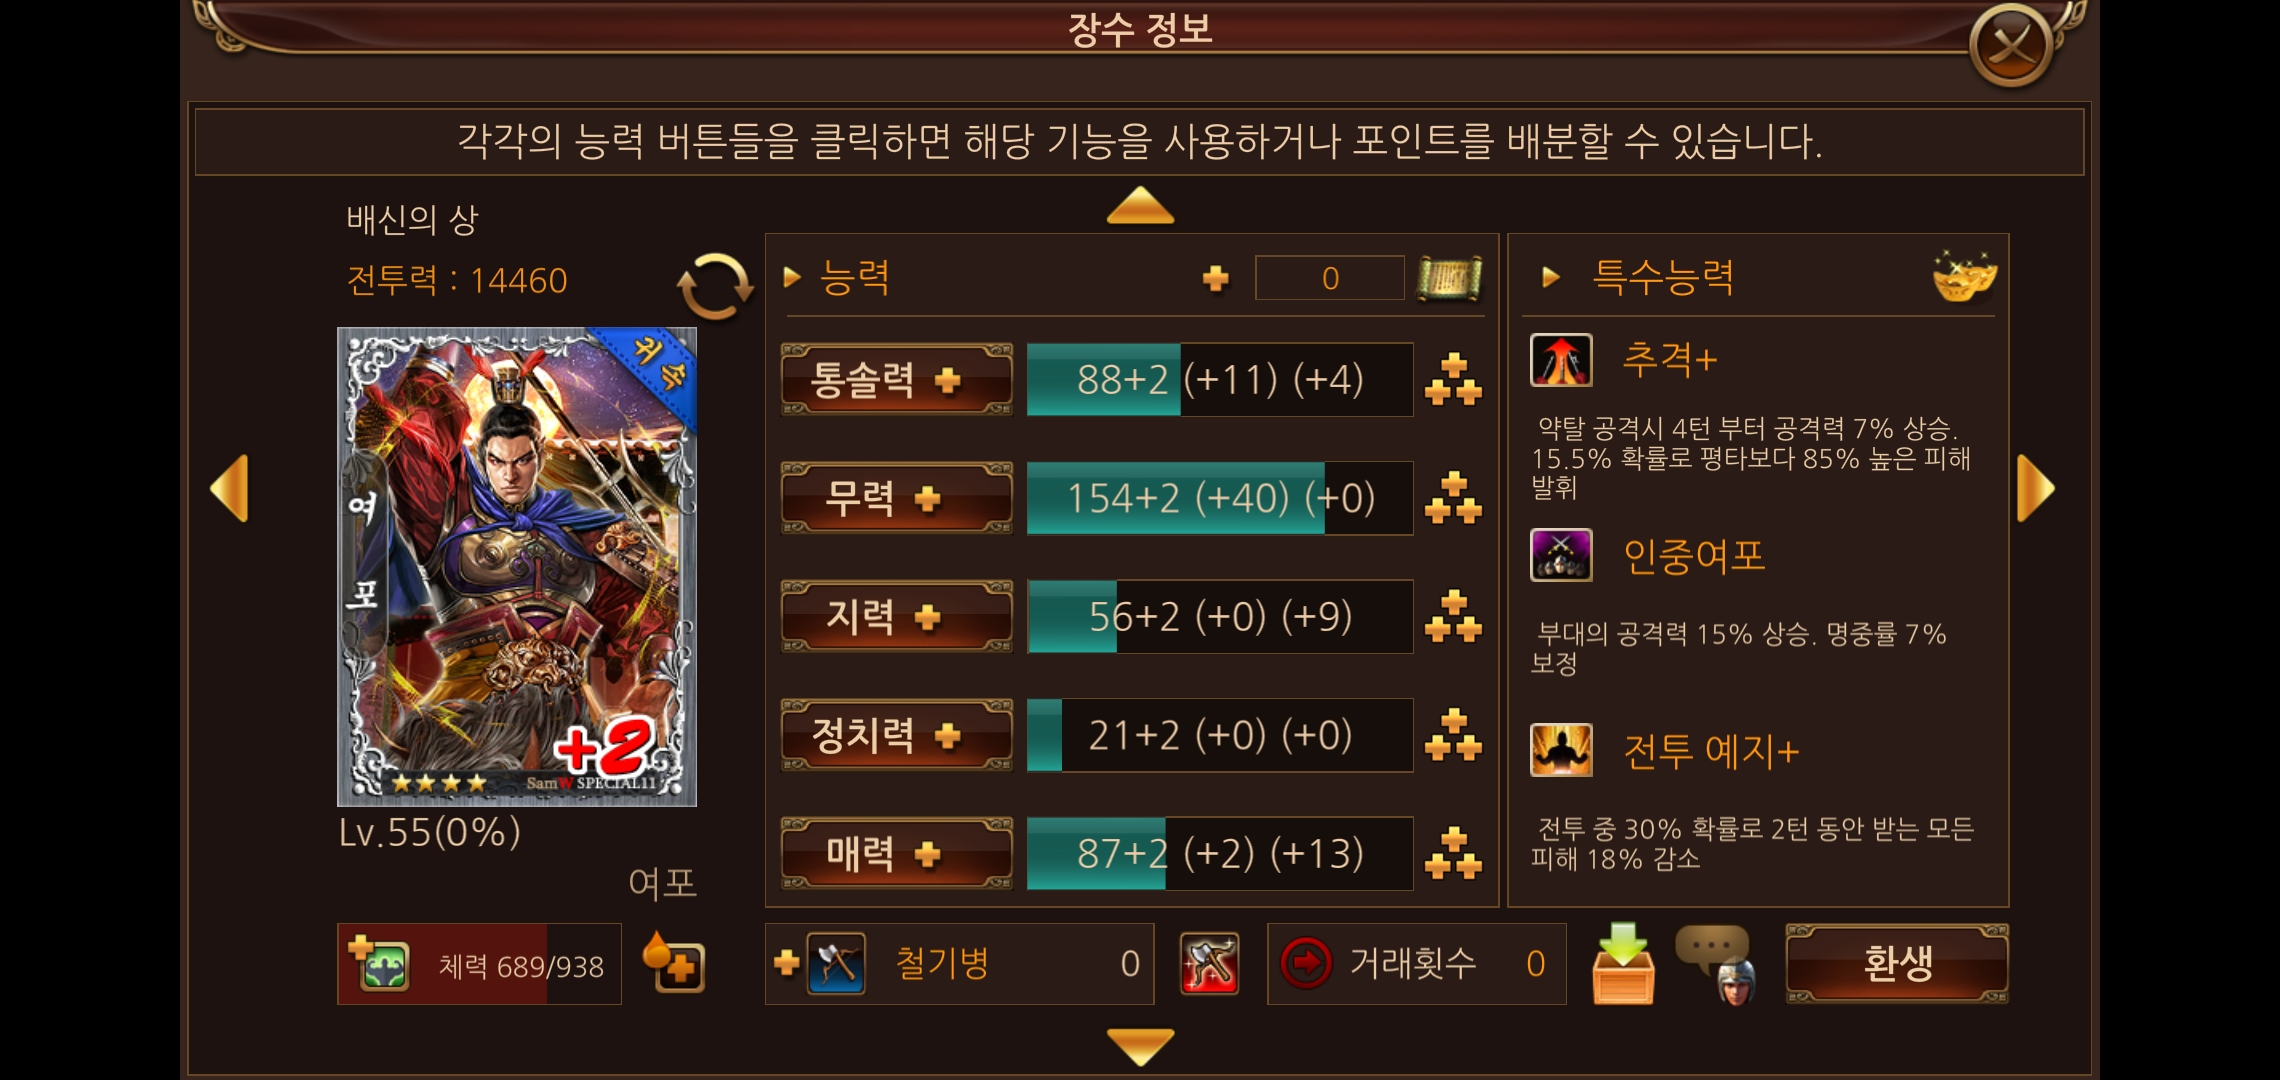Open the scroll icon beside ability points

1449,278
